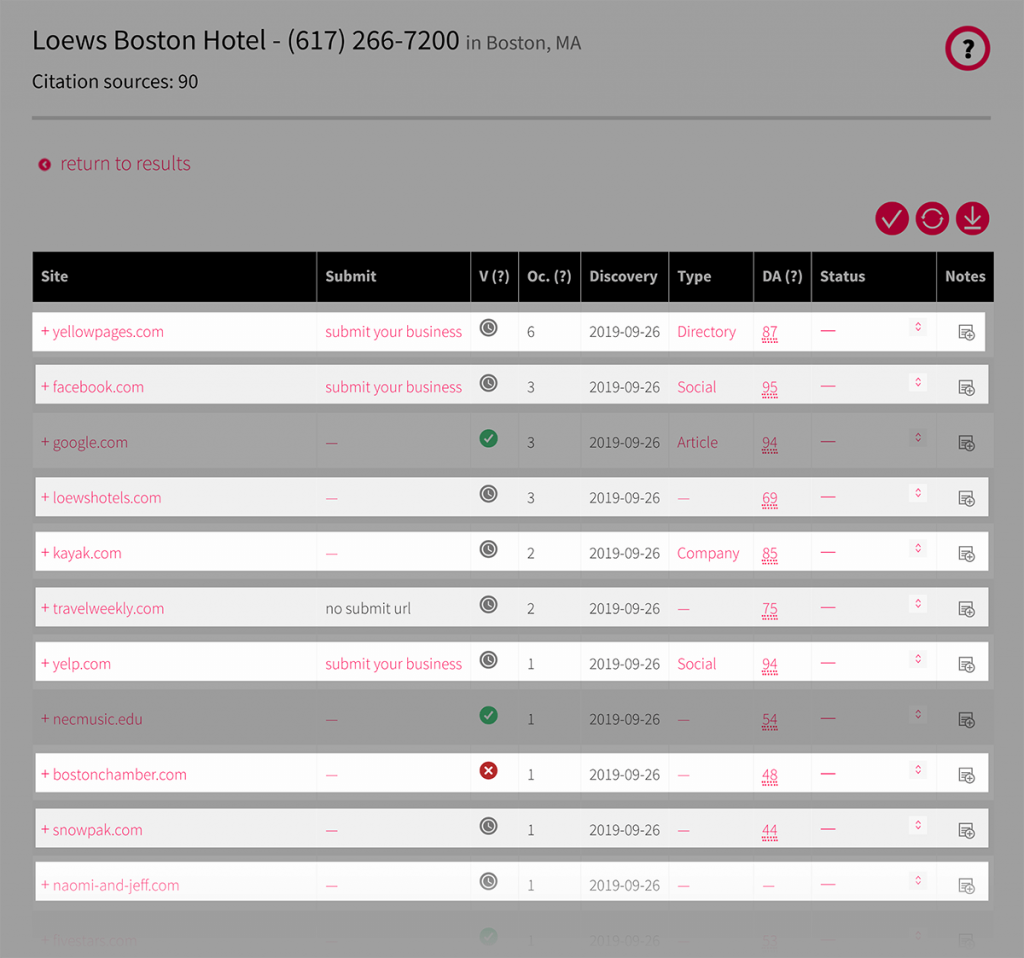Viewport: 1024px width, 958px height.
Task: Add a note for yellowpages.com row
Action: pyautogui.click(x=966, y=332)
